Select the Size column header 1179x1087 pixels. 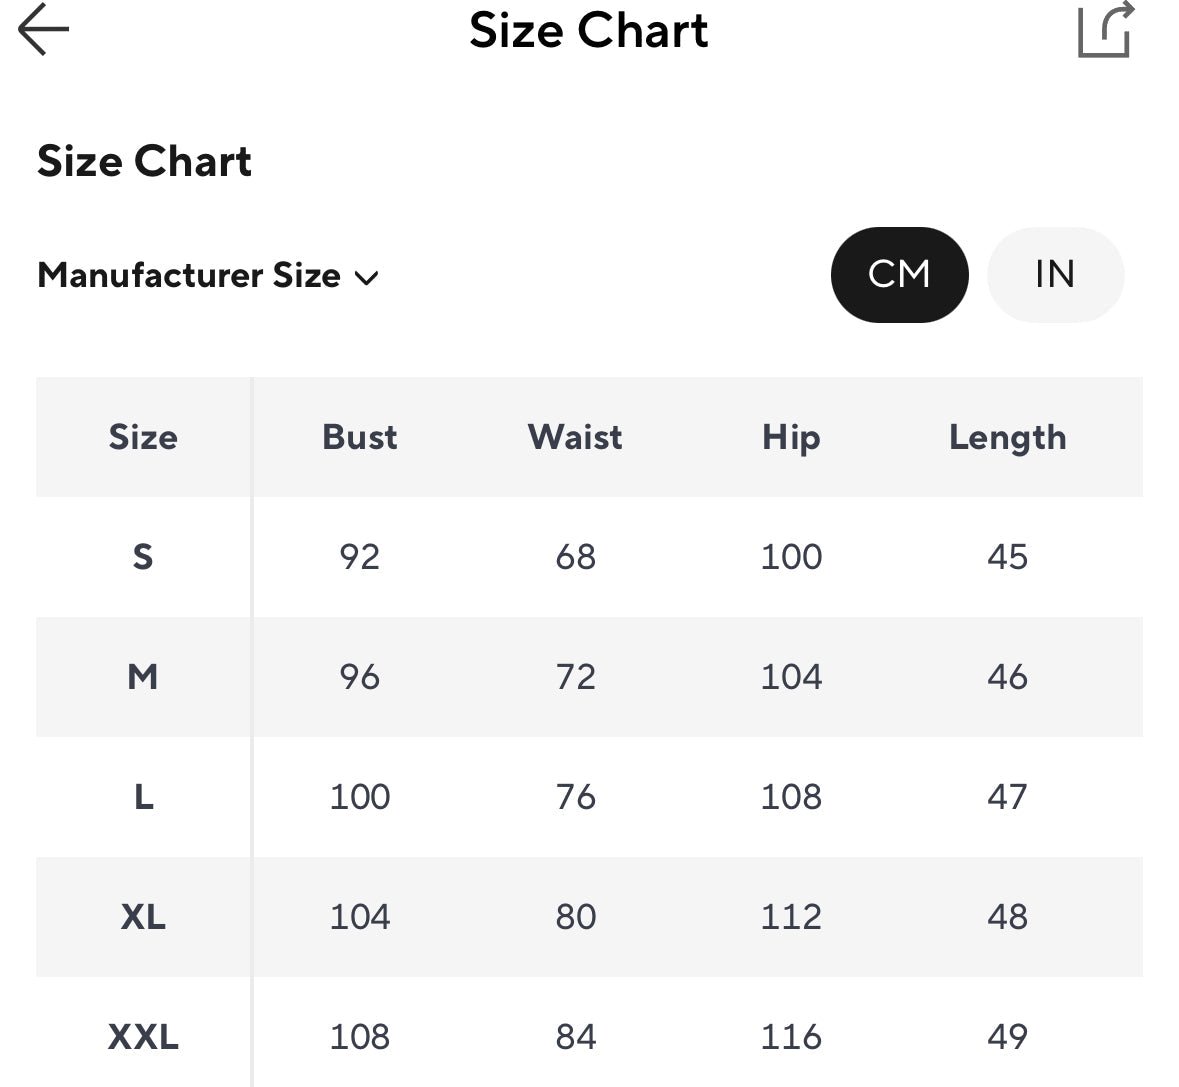(143, 437)
